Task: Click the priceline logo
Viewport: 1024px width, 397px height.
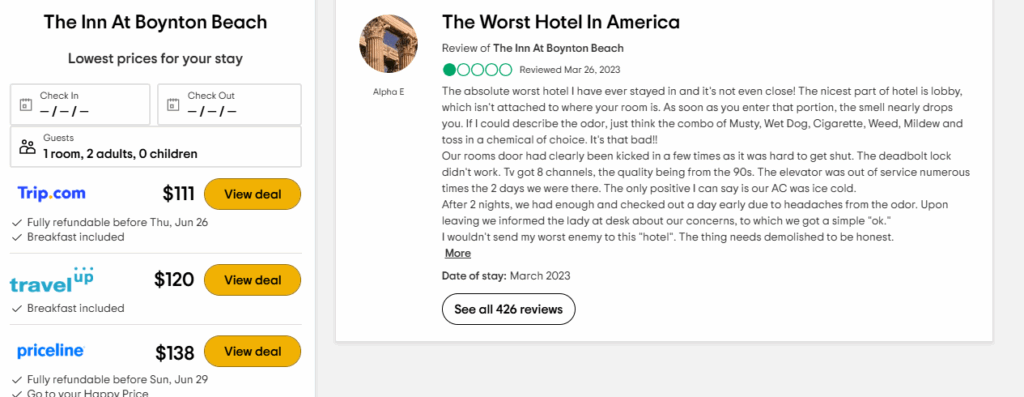Action: (x=50, y=351)
